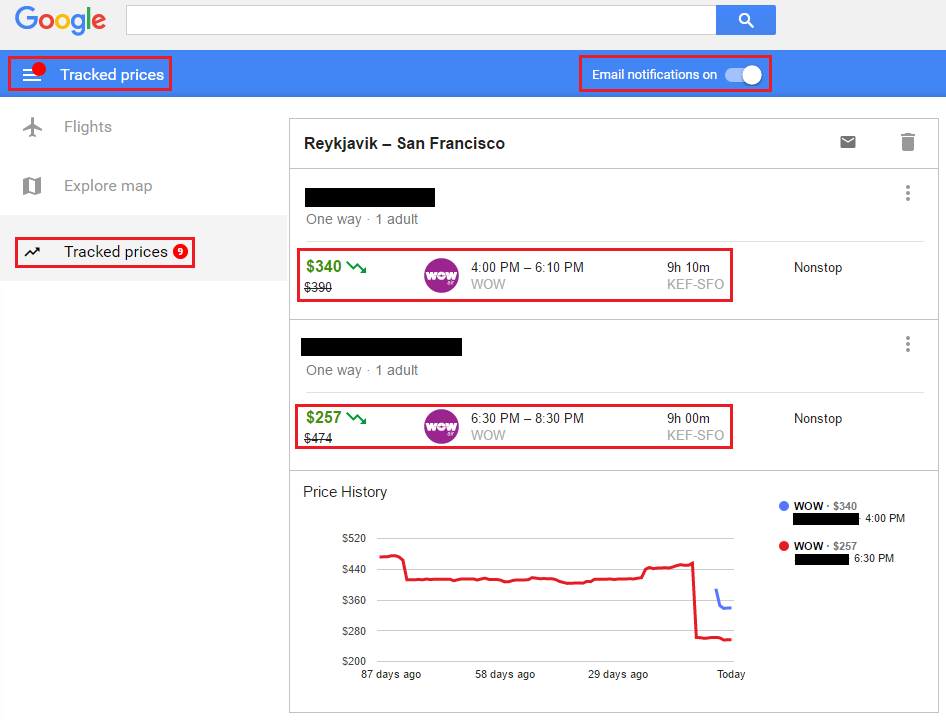Screen dimensions: 946x720
Task: Click the Google logo
Action: 60,20
